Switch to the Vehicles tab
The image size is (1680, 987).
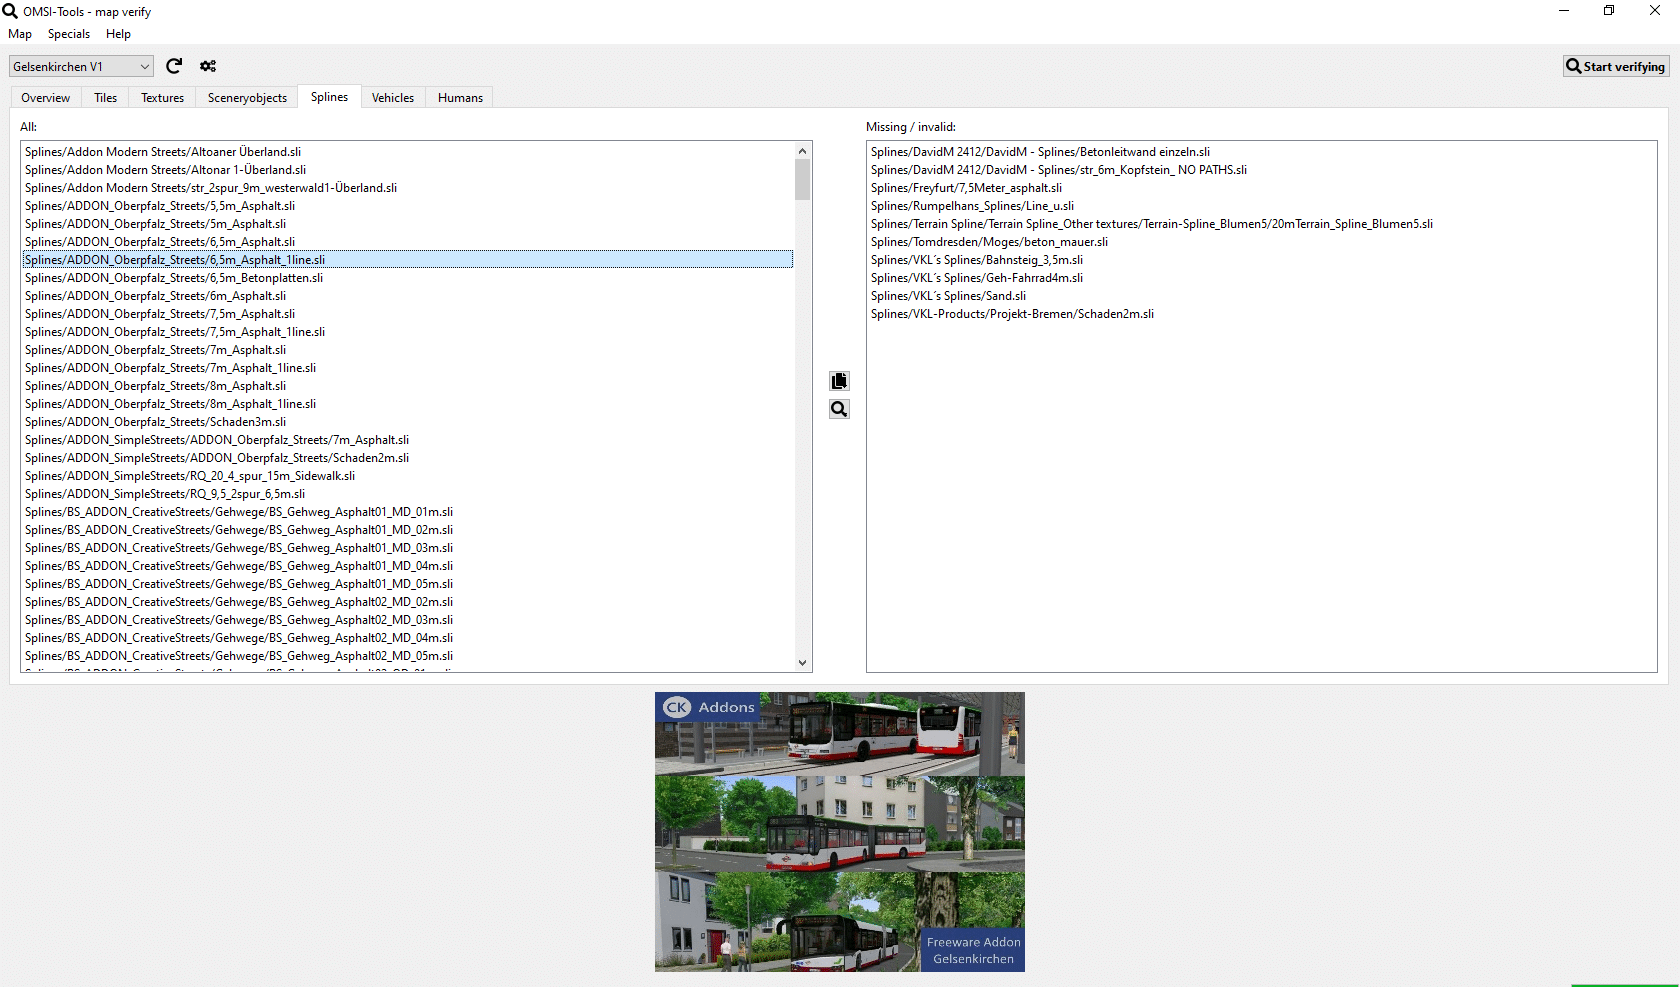click(x=392, y=98)
